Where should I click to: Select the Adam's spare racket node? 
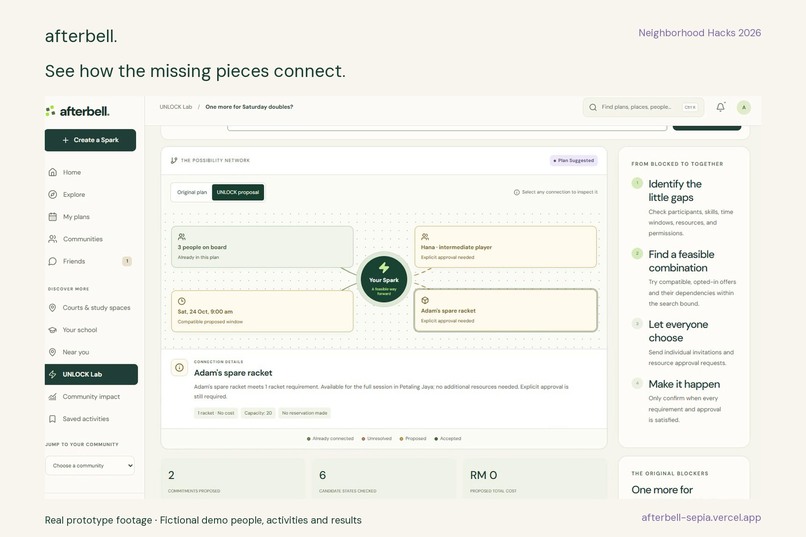click(505, 310)
